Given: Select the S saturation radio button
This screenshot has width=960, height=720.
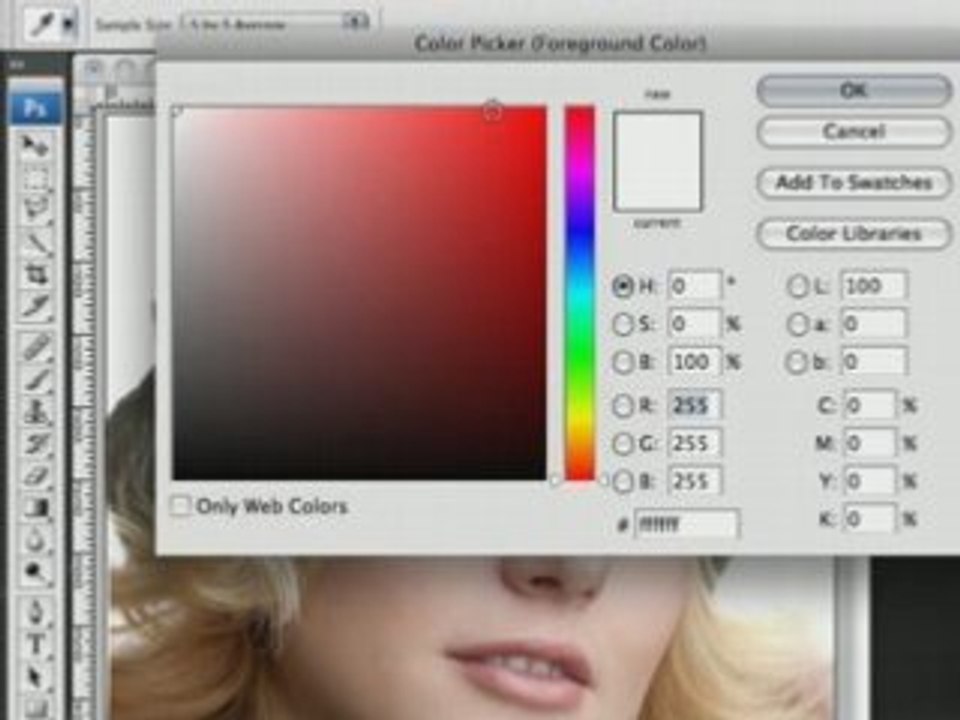Looking at the screenshot, I should tap(622, 324).
